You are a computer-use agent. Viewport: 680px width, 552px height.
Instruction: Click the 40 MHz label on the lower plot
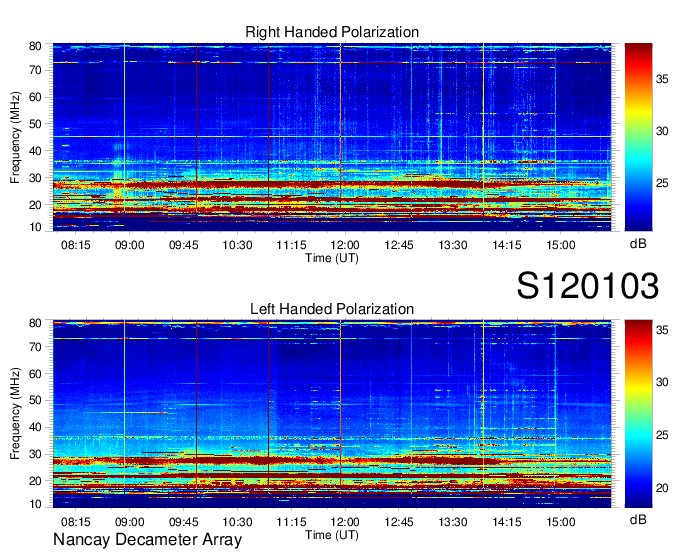[35, 428]
